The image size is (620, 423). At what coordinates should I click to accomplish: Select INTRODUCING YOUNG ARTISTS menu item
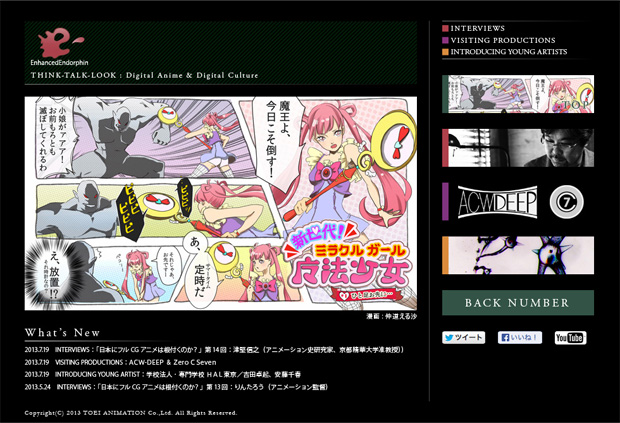click(x=509, y=51)
